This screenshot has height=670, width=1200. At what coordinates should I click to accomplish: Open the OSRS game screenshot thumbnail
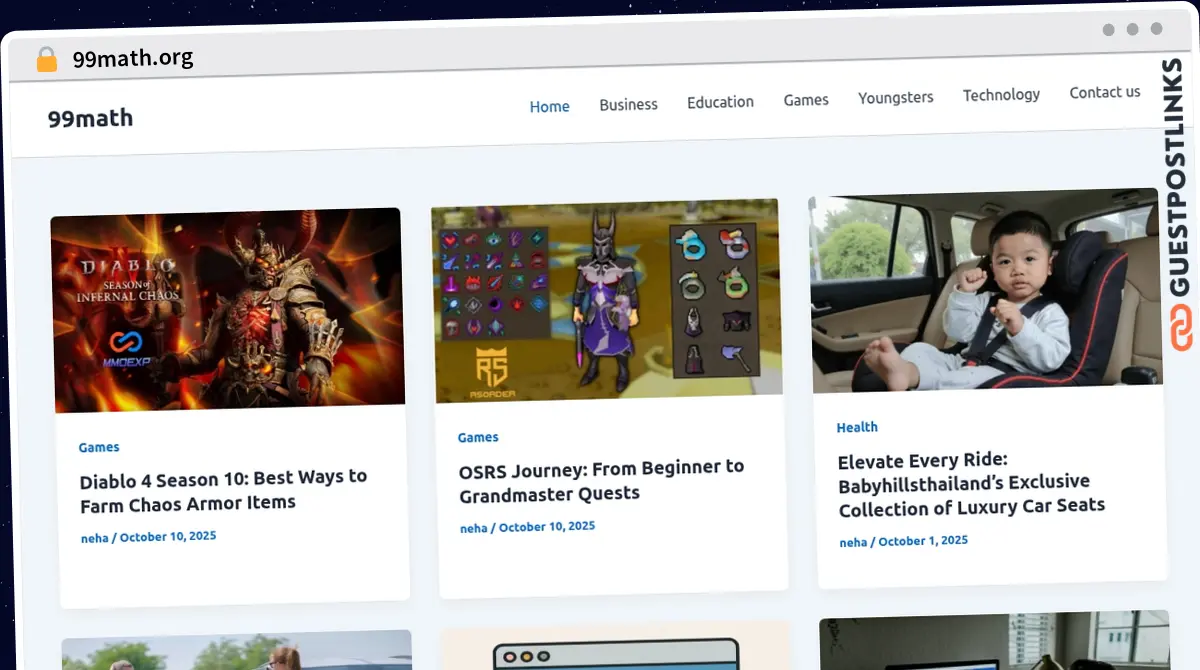point(607,299)
